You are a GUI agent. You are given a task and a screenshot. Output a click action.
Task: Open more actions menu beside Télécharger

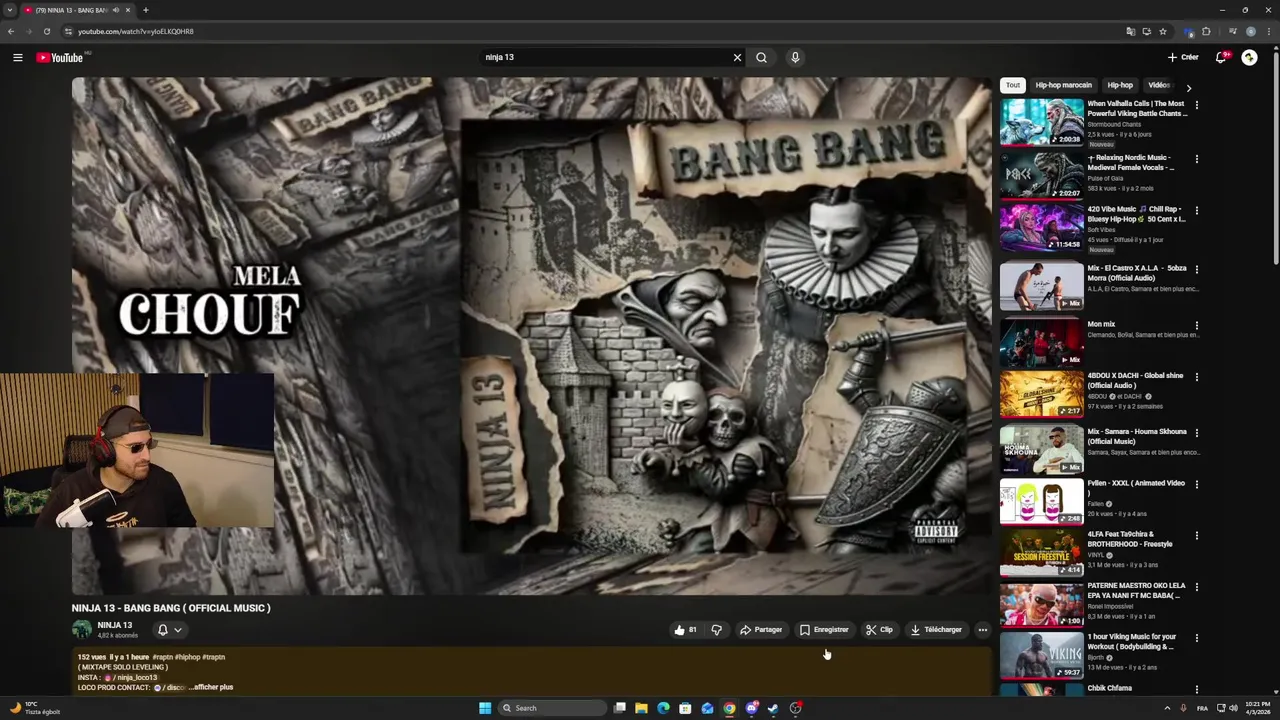983,630
